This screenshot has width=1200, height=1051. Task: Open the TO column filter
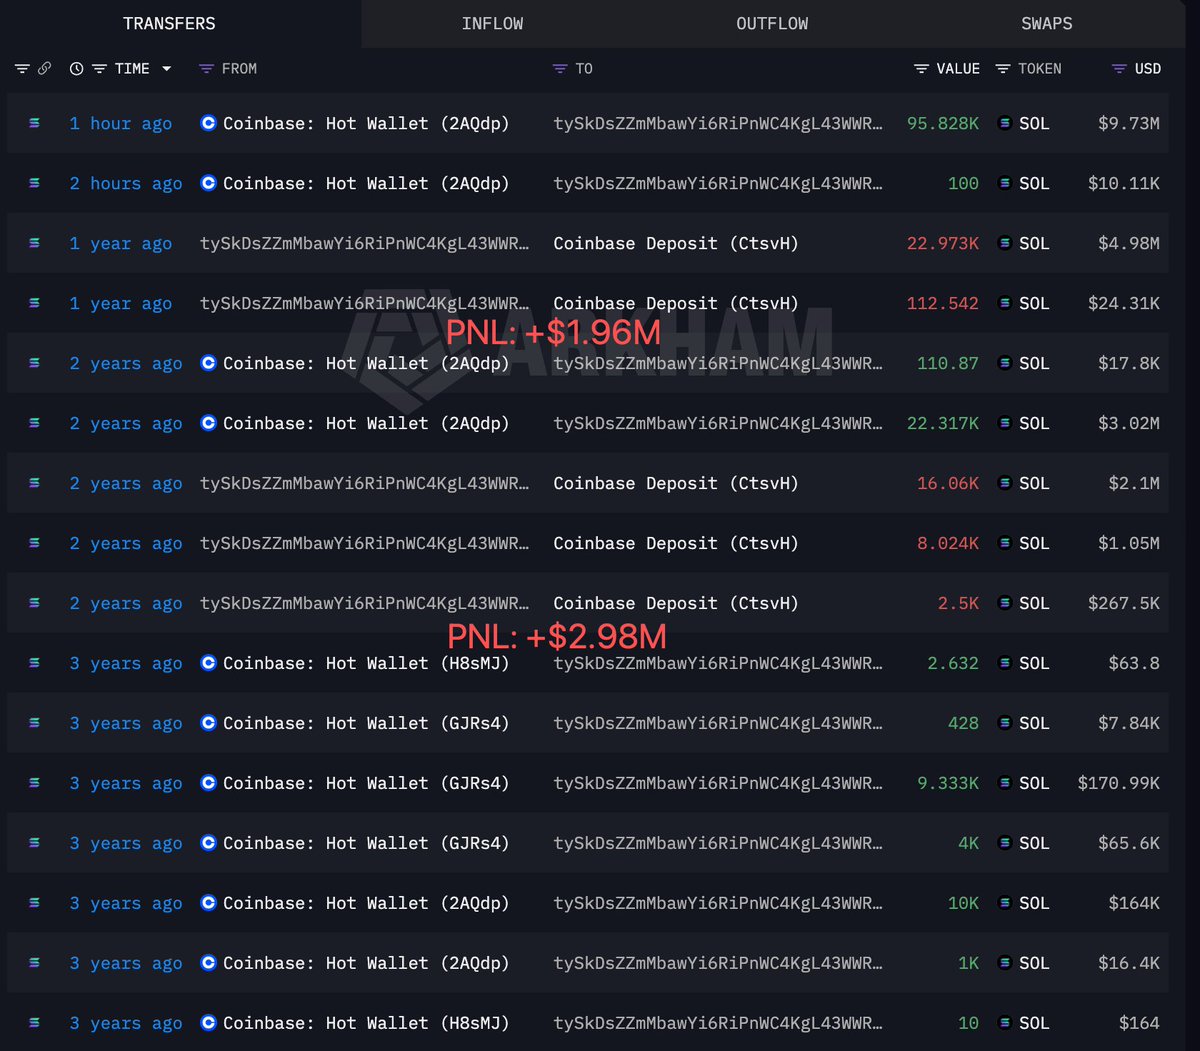(560, 69)
